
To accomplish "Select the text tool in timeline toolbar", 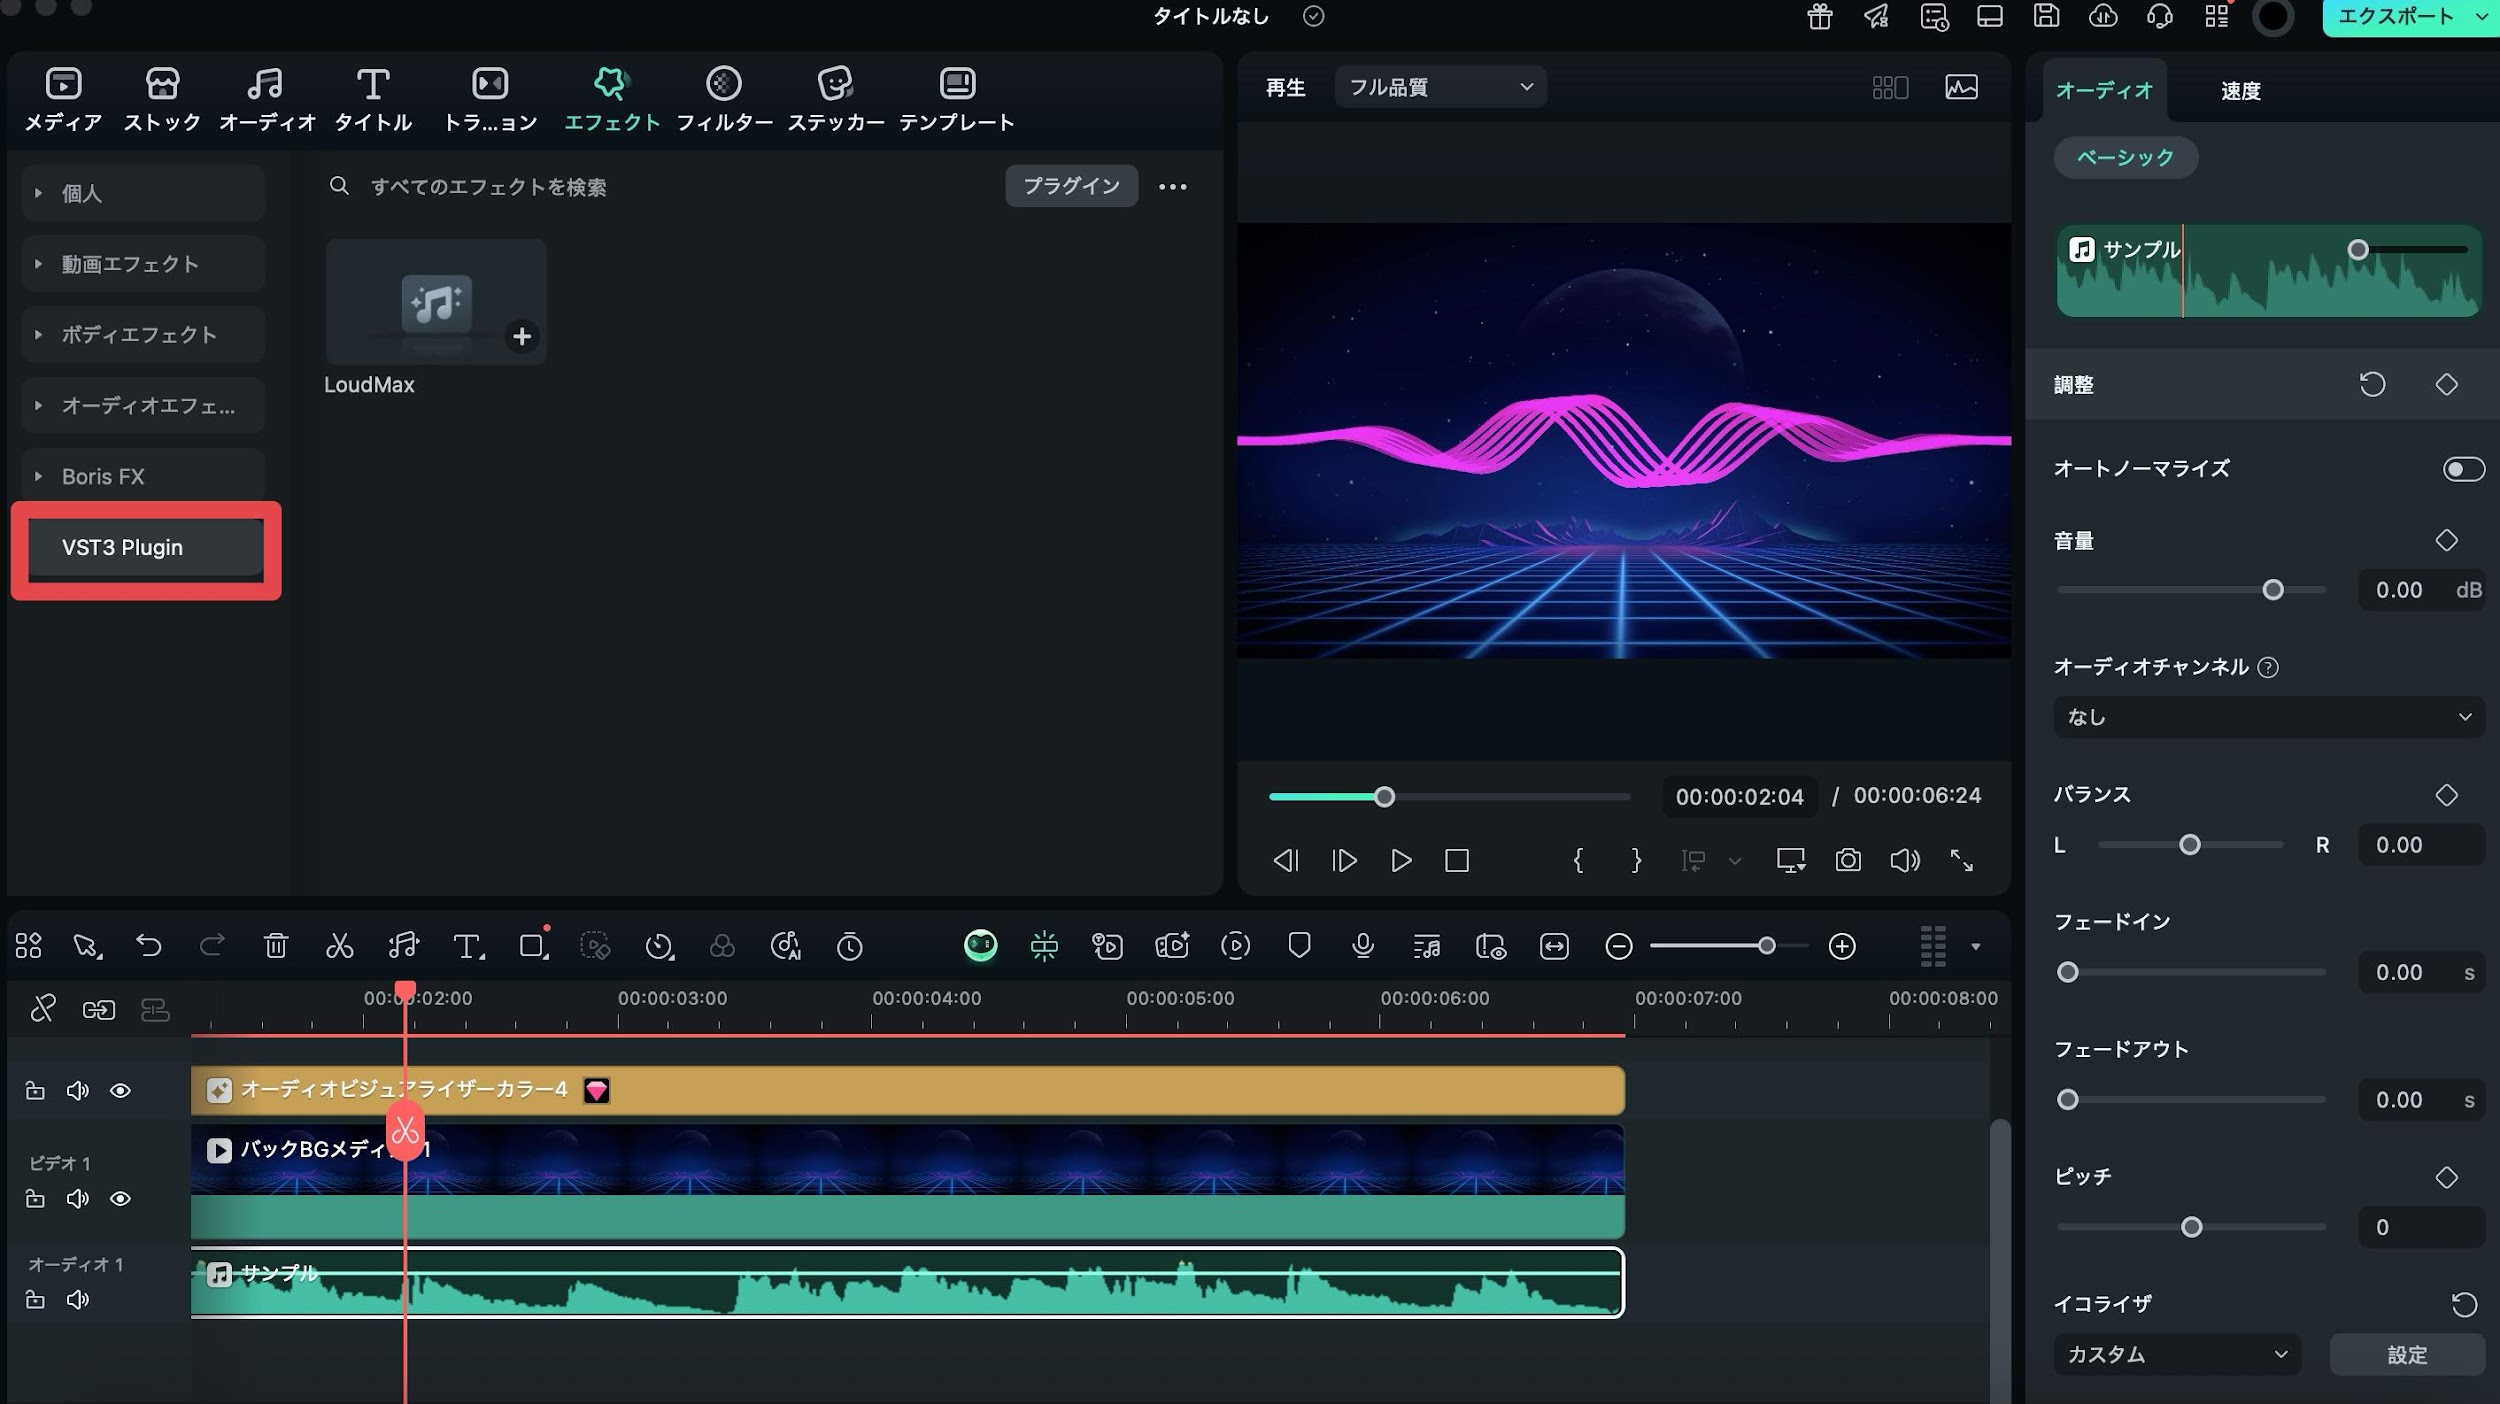I will click(x=467, y=945).
